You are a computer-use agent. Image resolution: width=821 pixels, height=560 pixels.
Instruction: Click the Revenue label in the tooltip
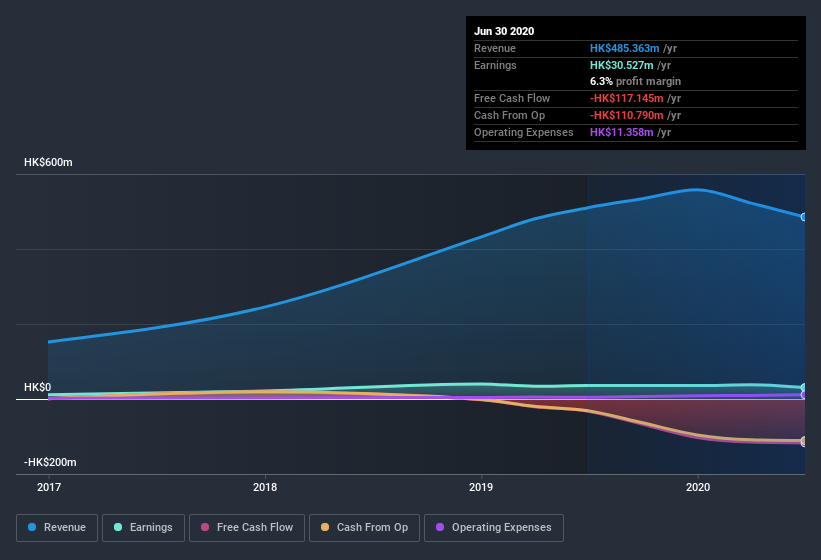[495, 48]
